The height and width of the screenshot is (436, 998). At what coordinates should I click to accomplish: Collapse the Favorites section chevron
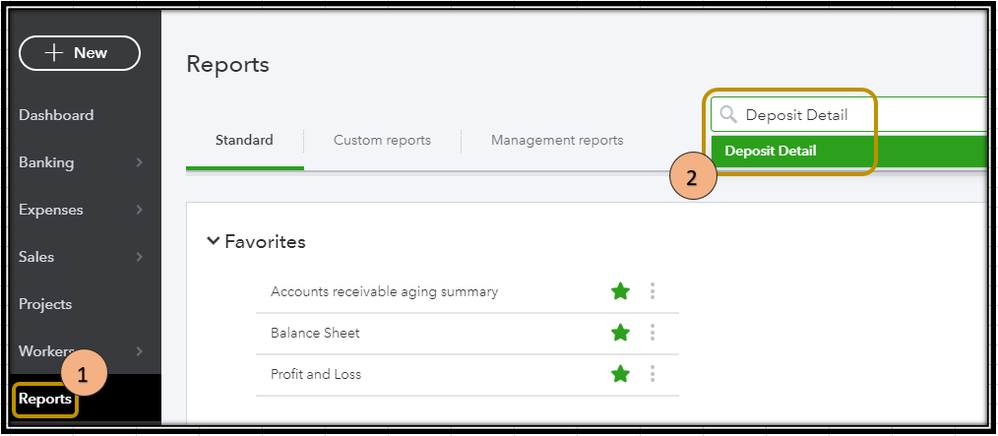point(213,241)
